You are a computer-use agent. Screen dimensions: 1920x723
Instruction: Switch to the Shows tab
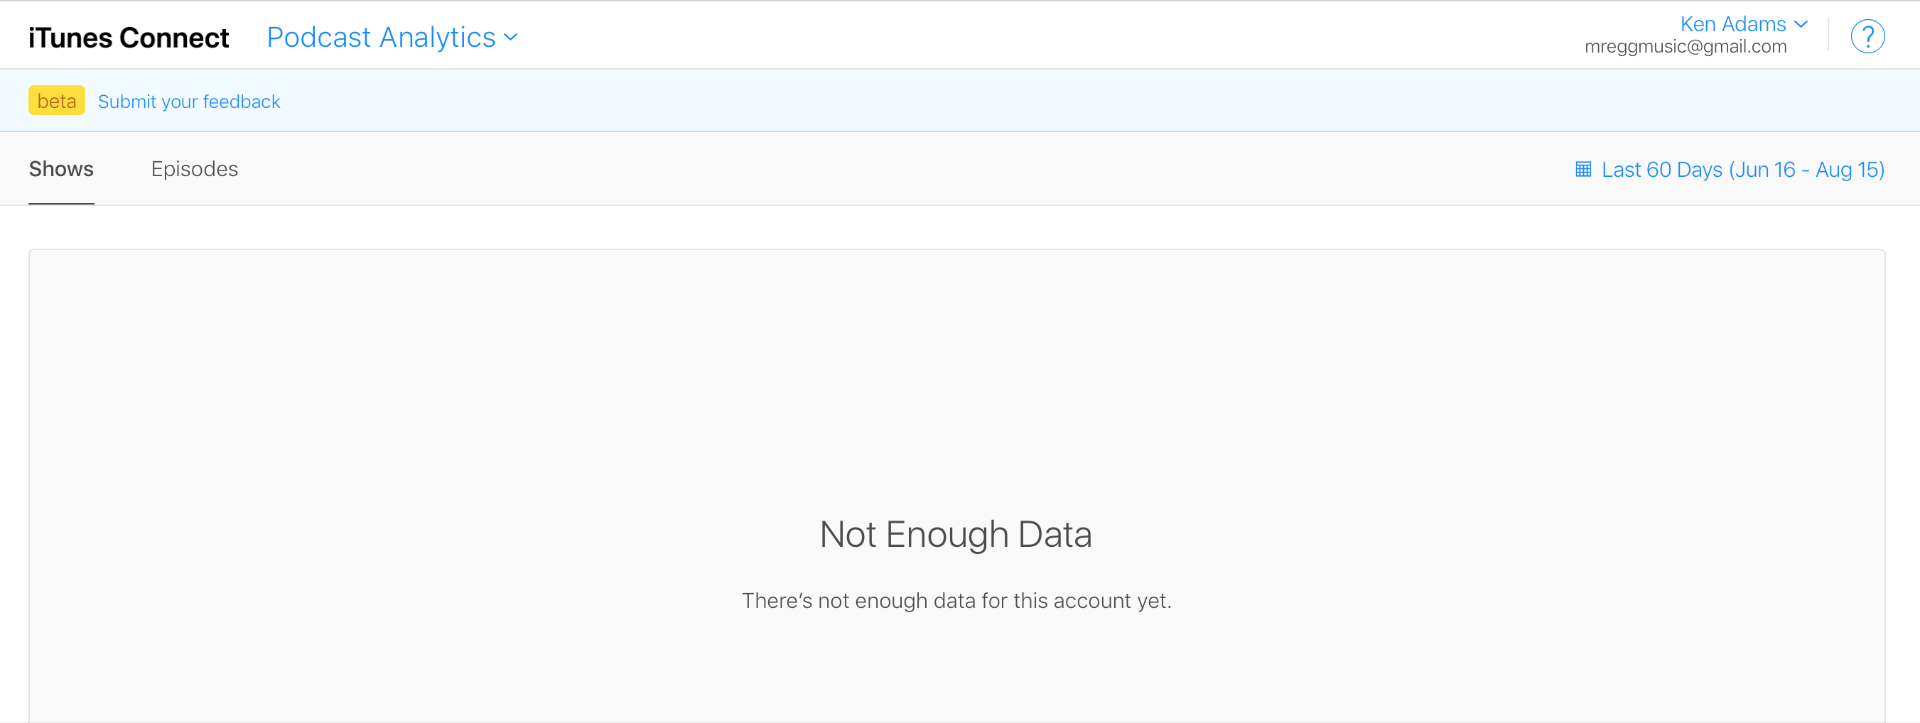click(61, 169)
